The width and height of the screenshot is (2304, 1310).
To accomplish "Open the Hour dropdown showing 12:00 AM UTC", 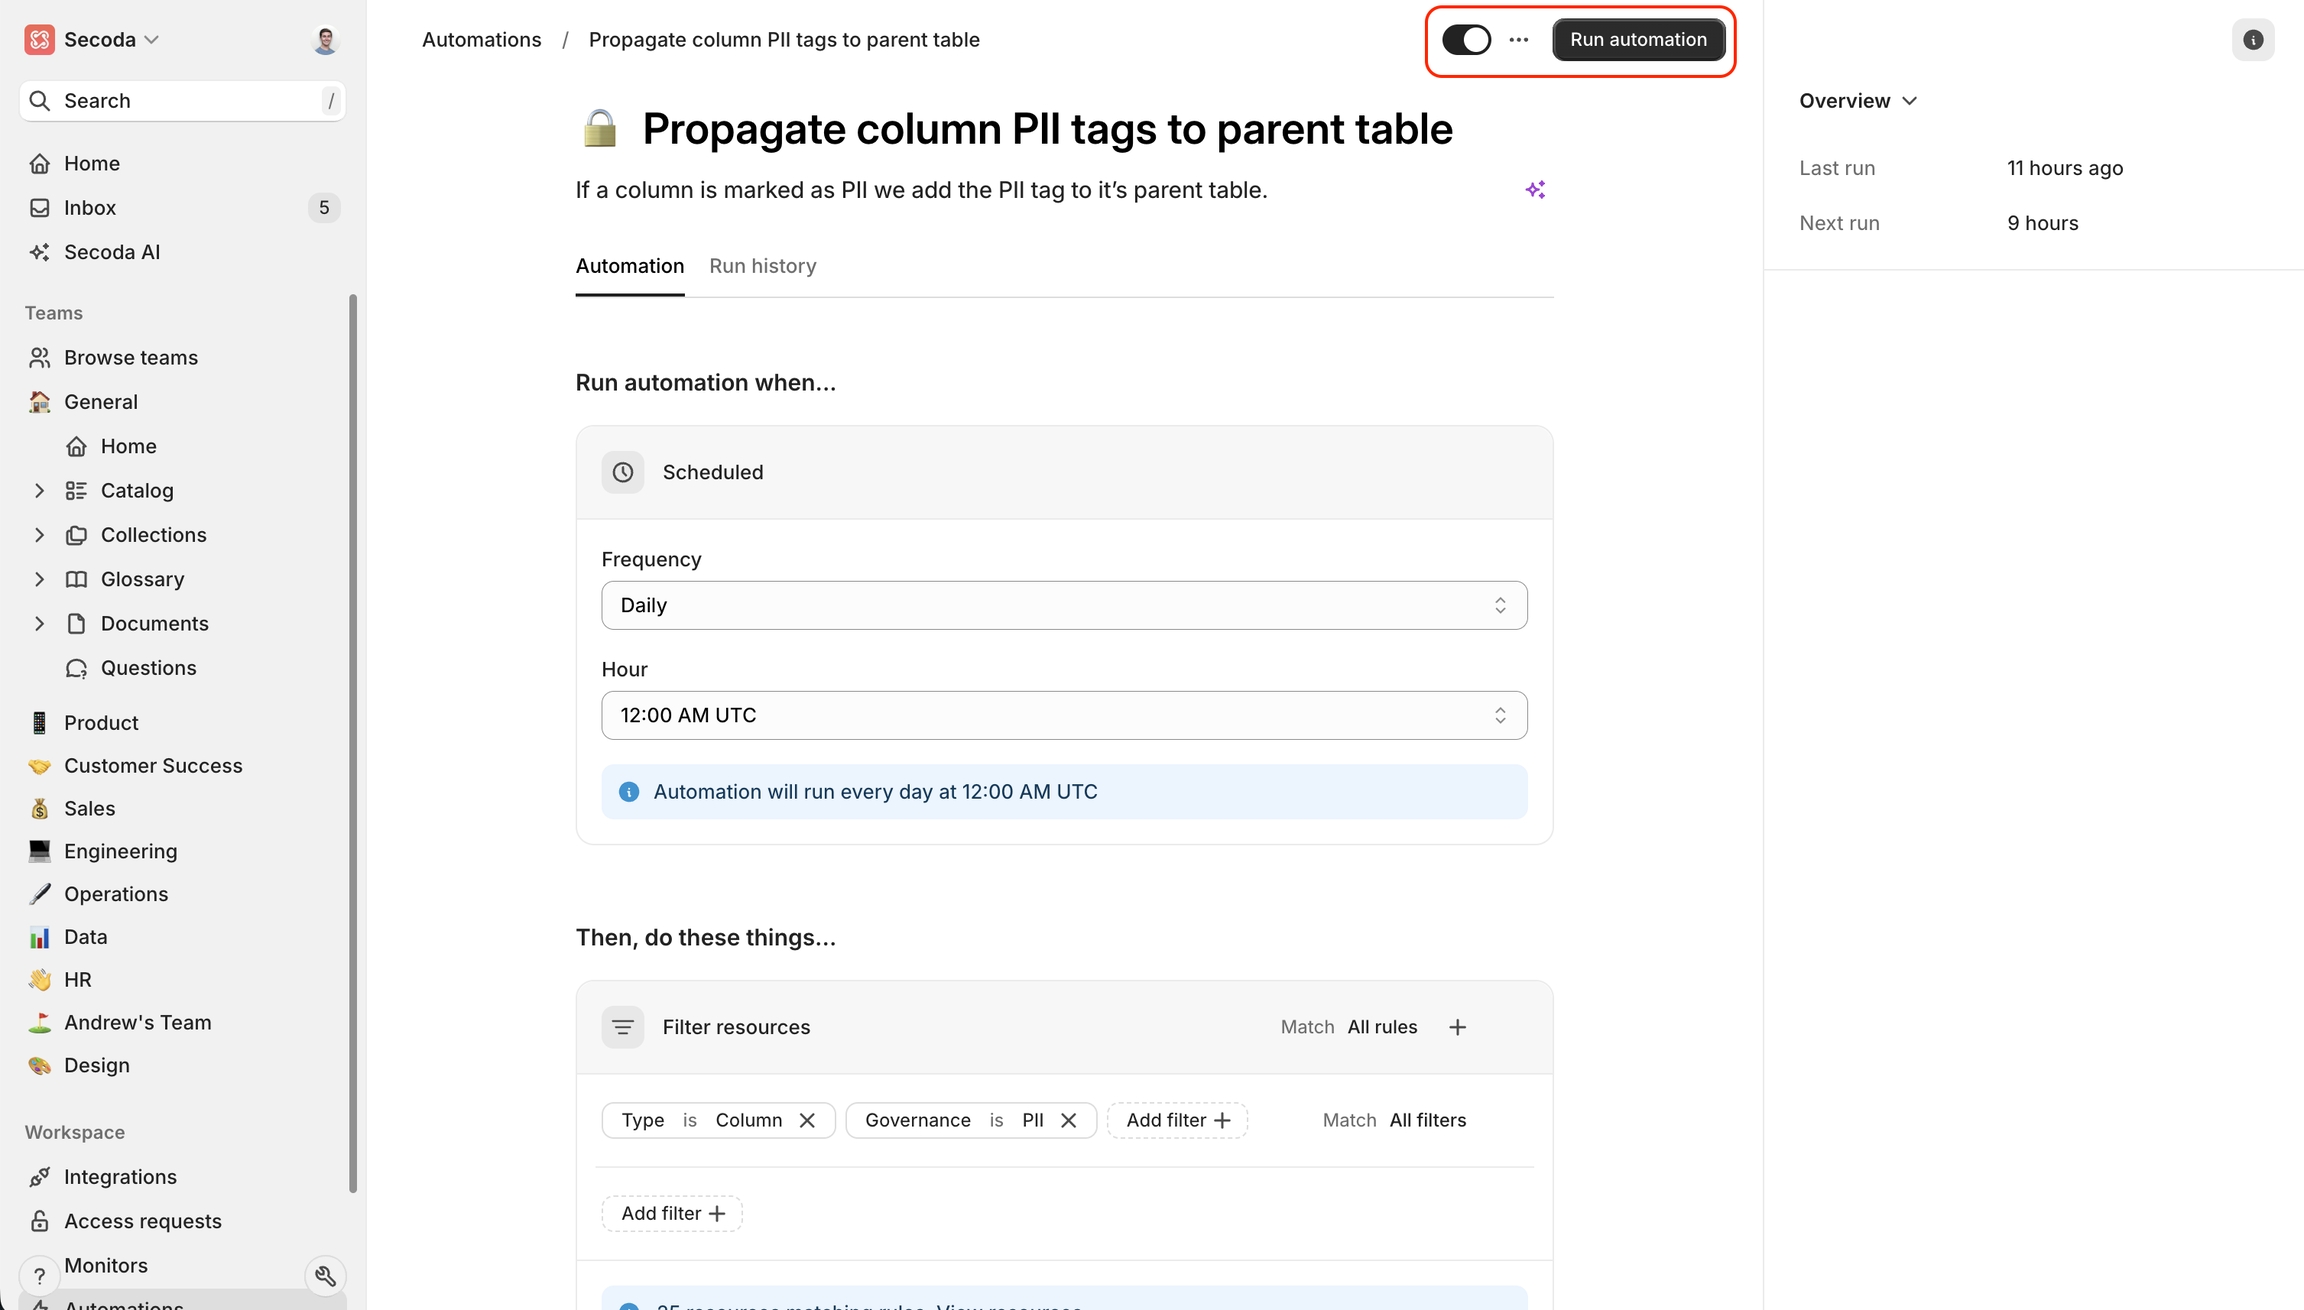I will point(1063,715).
